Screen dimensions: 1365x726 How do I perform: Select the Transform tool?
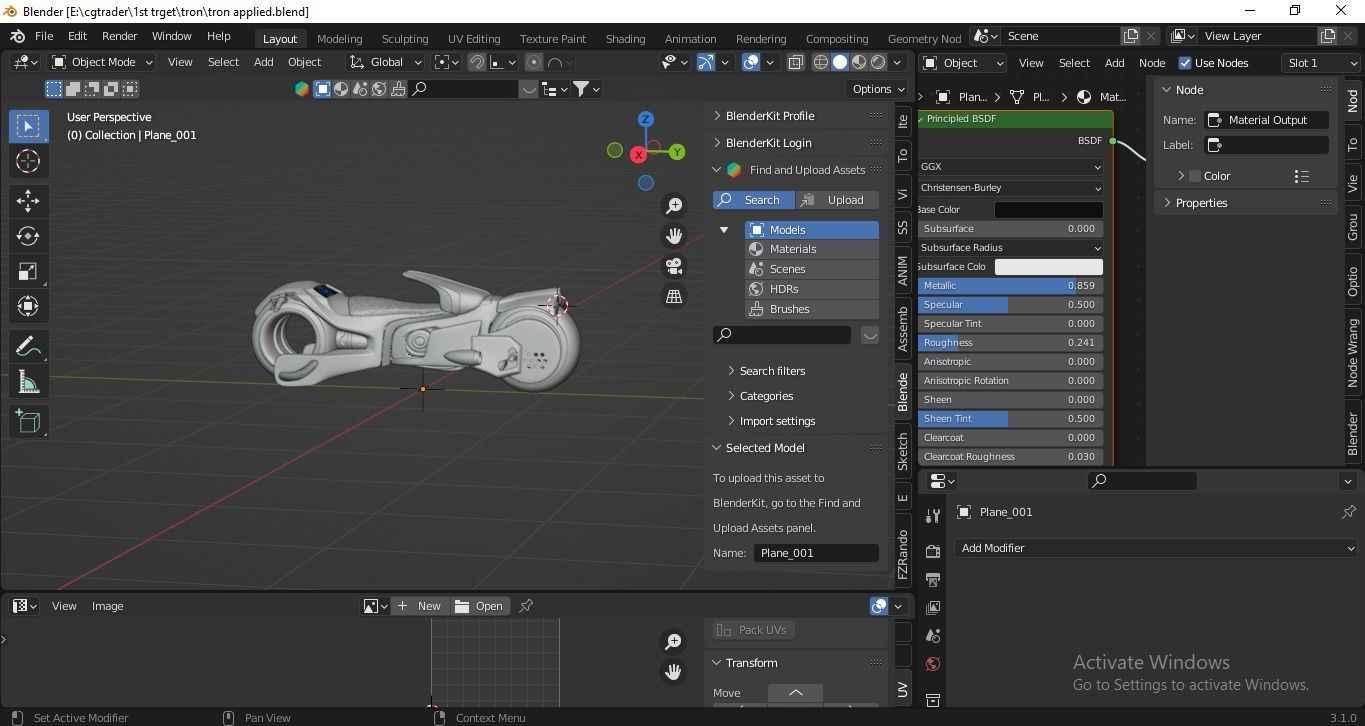click(28, 306)
